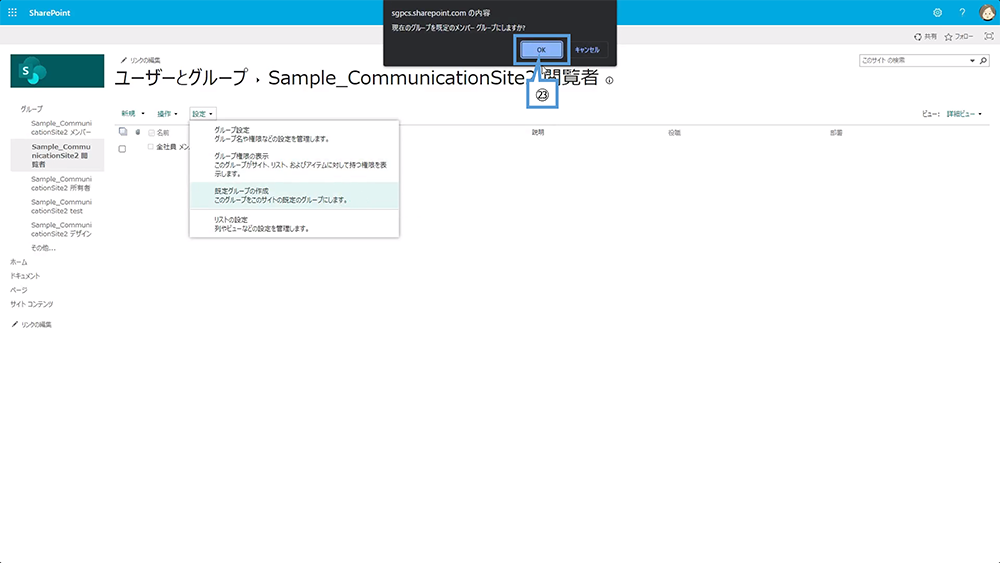
Task: Go to ホーム in left navigation
Action: tap(18, 262)
